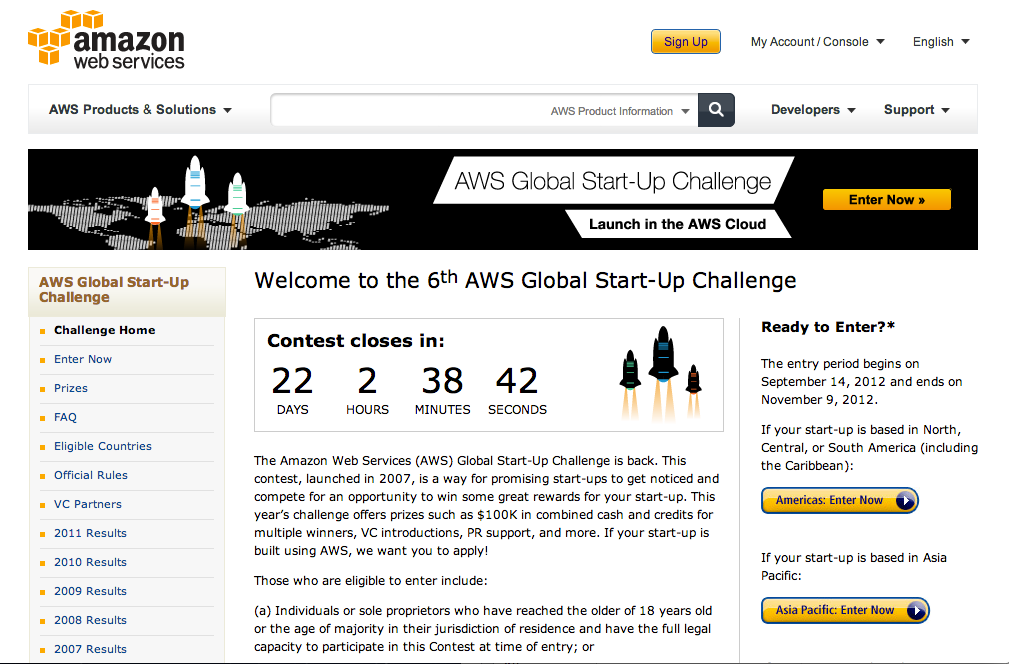View the 2008 Results page

click(x=90, y=620)
